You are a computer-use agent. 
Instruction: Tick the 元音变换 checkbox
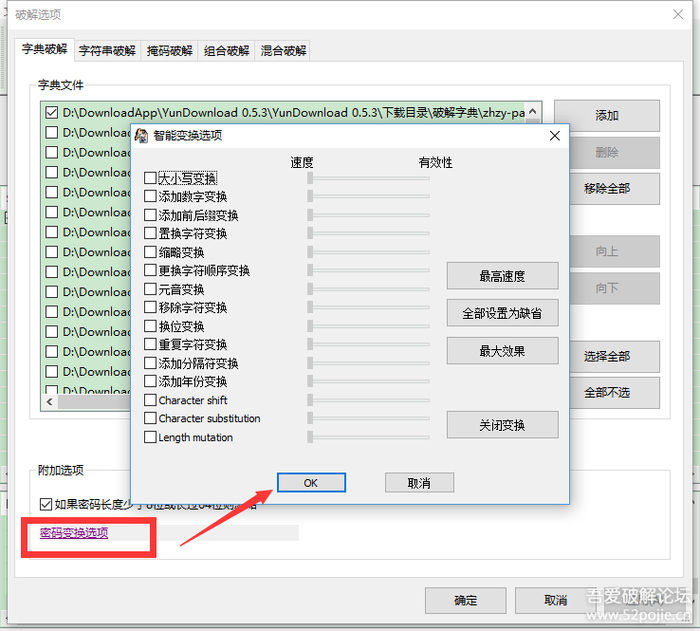point(150,289)
